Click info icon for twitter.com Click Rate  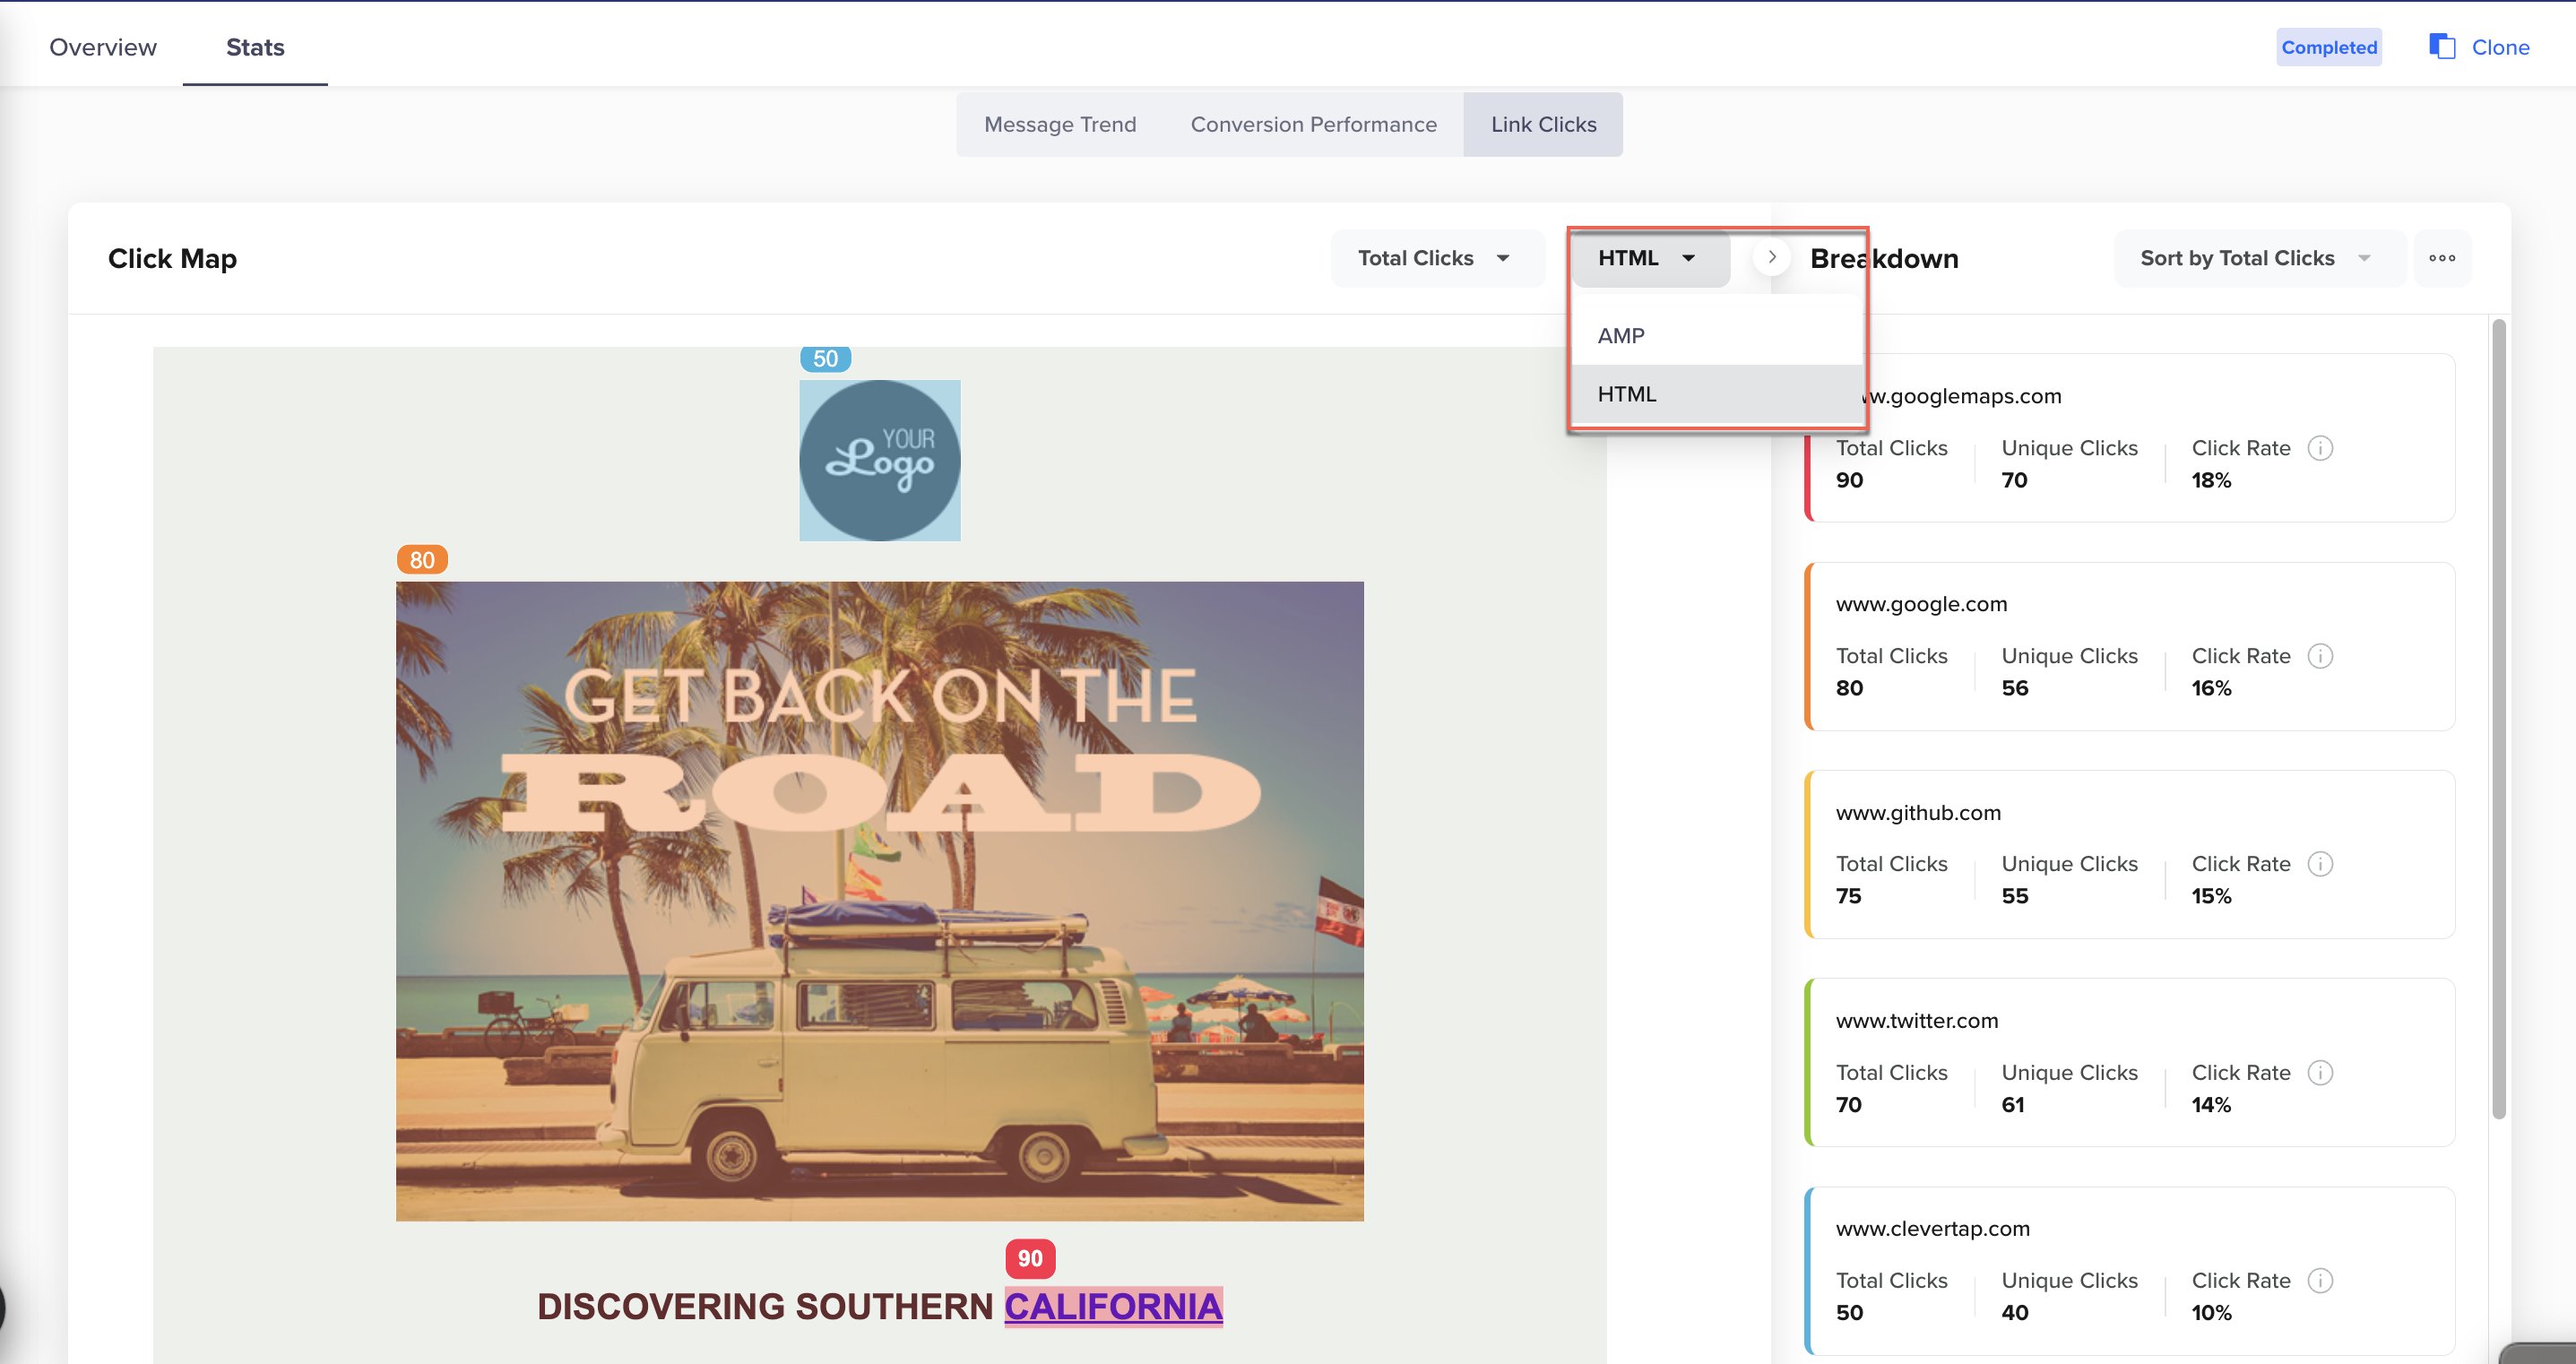(x=2320, y=1072)
